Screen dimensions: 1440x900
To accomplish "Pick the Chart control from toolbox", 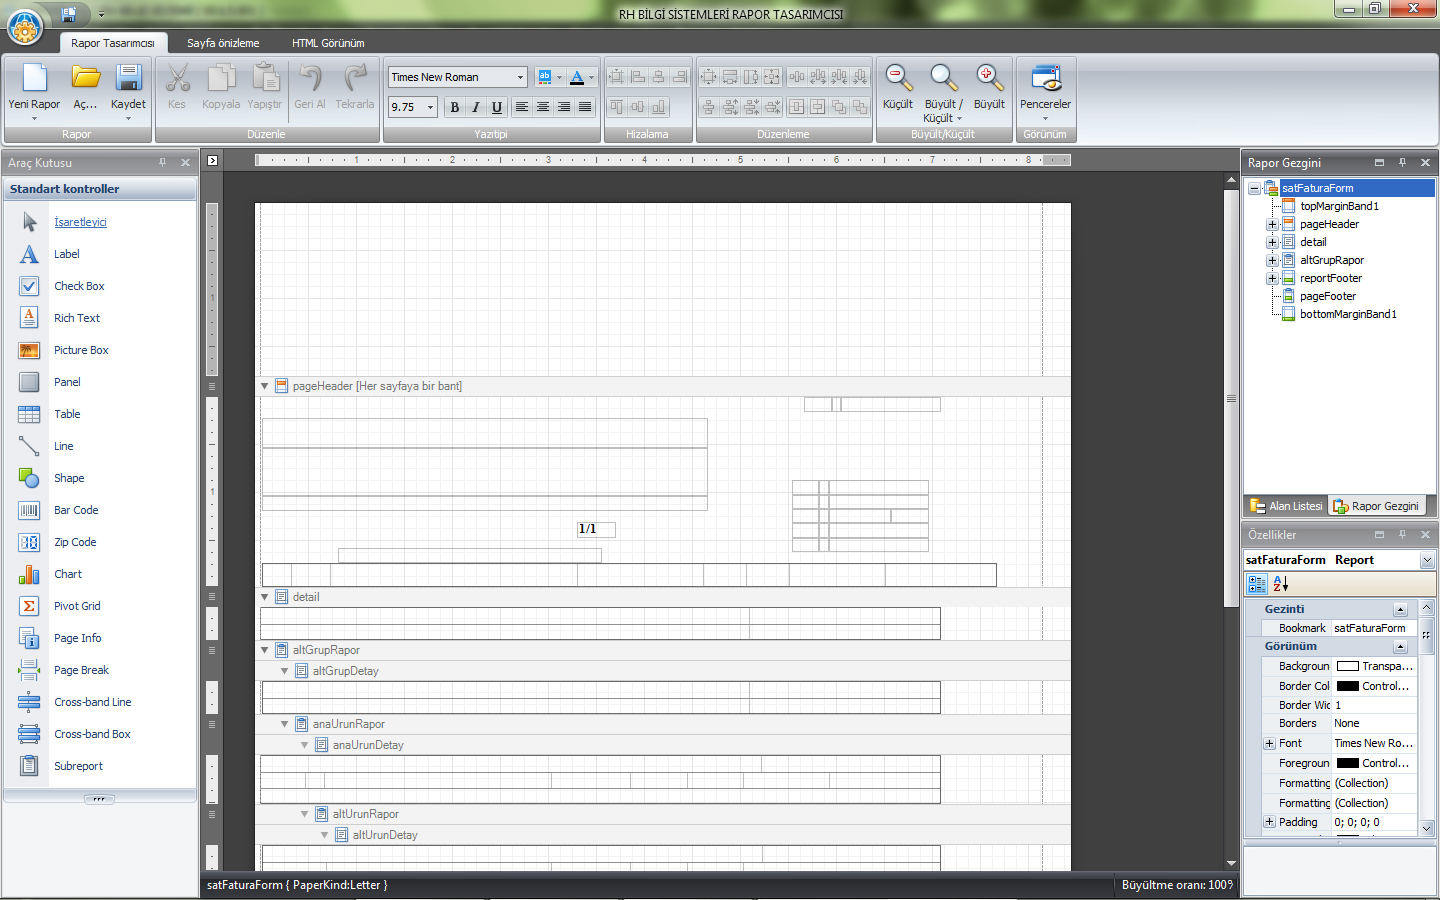I will pos(68,574).
